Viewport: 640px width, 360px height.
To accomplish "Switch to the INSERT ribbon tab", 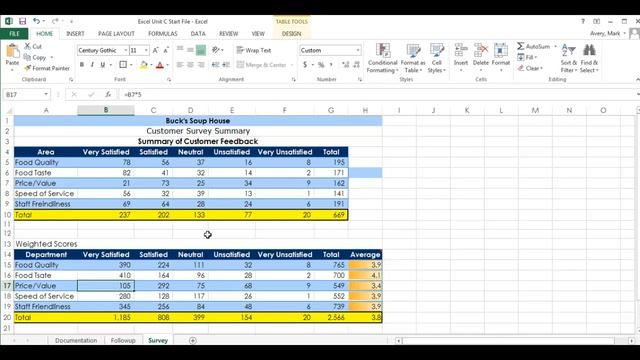I will tap(75, 33).
